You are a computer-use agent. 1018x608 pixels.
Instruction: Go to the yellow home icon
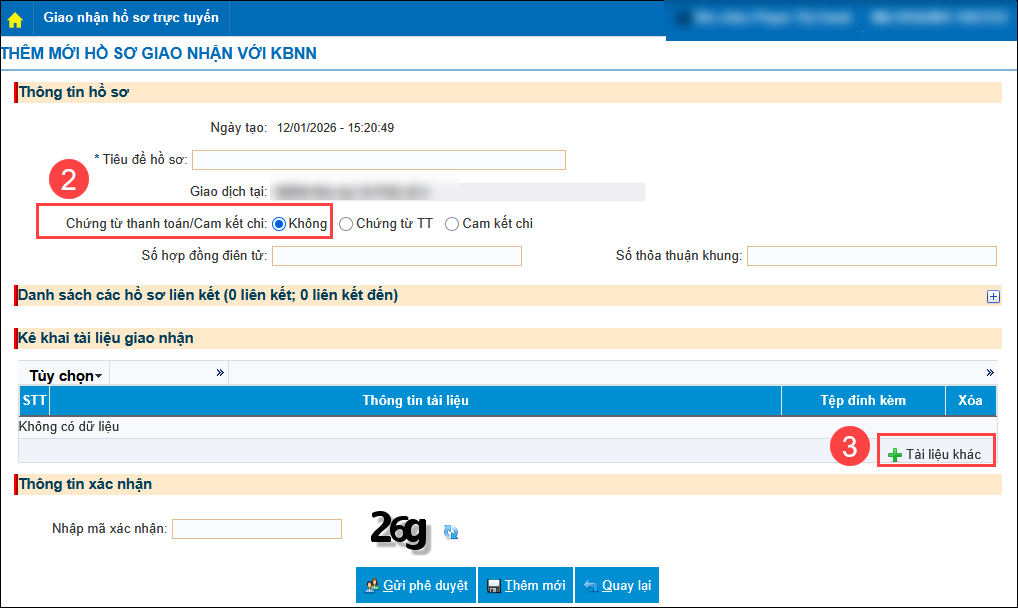pos(15,20)
